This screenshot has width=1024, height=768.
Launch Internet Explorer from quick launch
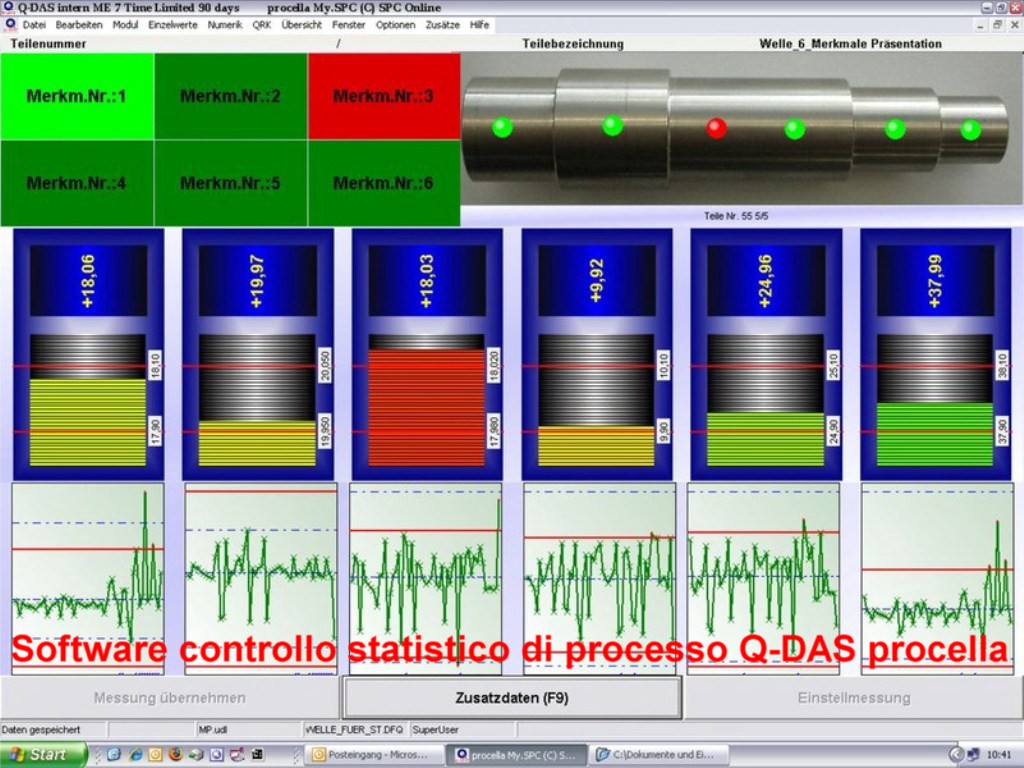[135, 755]
